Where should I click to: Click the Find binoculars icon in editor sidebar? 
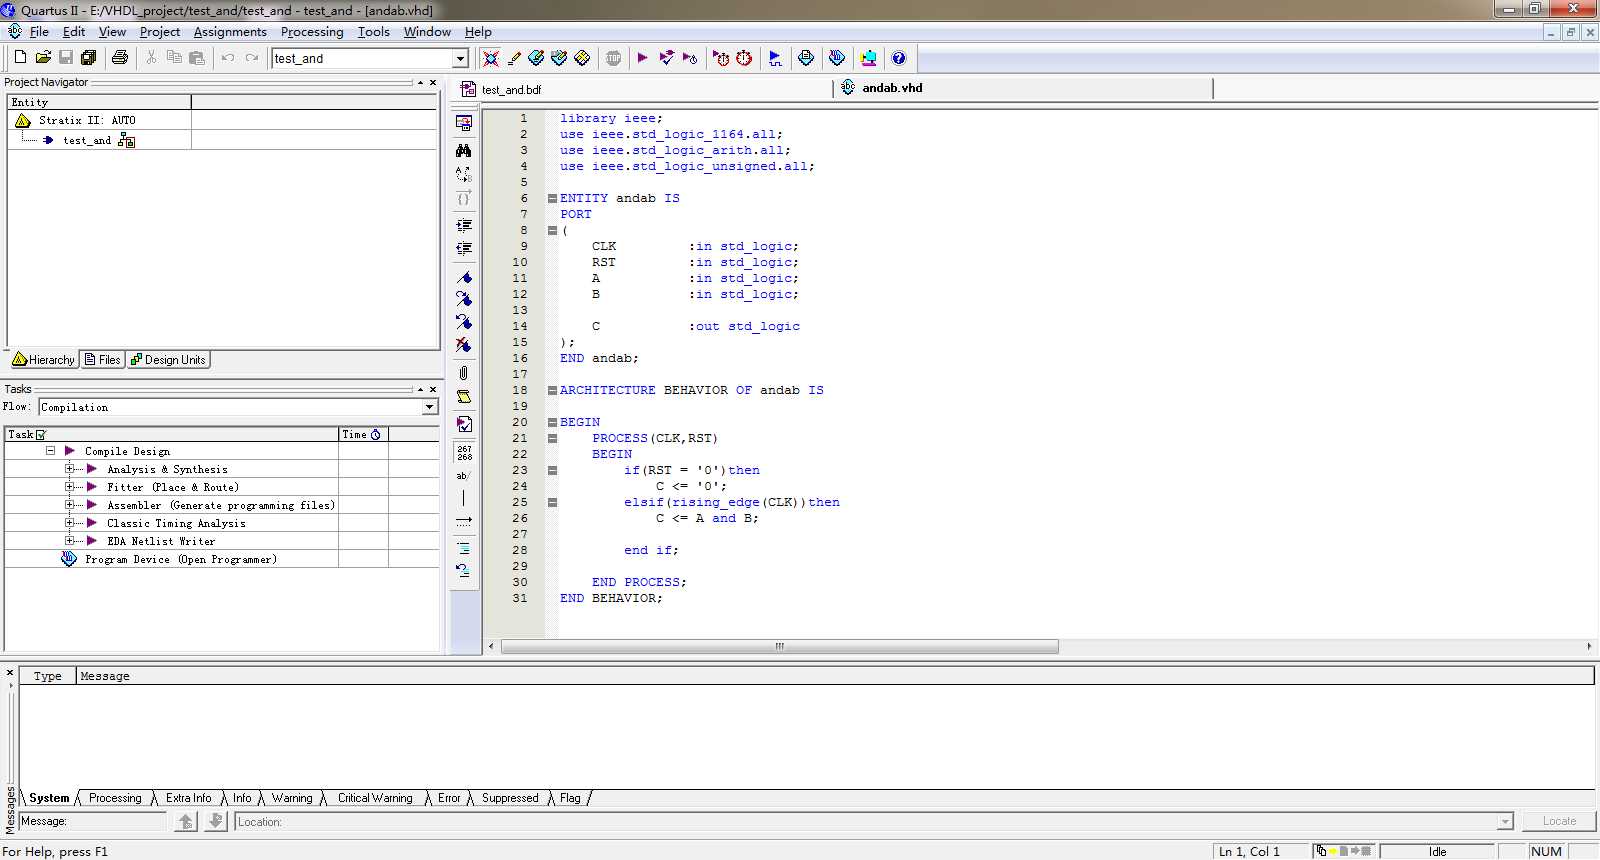coord(464,150)
